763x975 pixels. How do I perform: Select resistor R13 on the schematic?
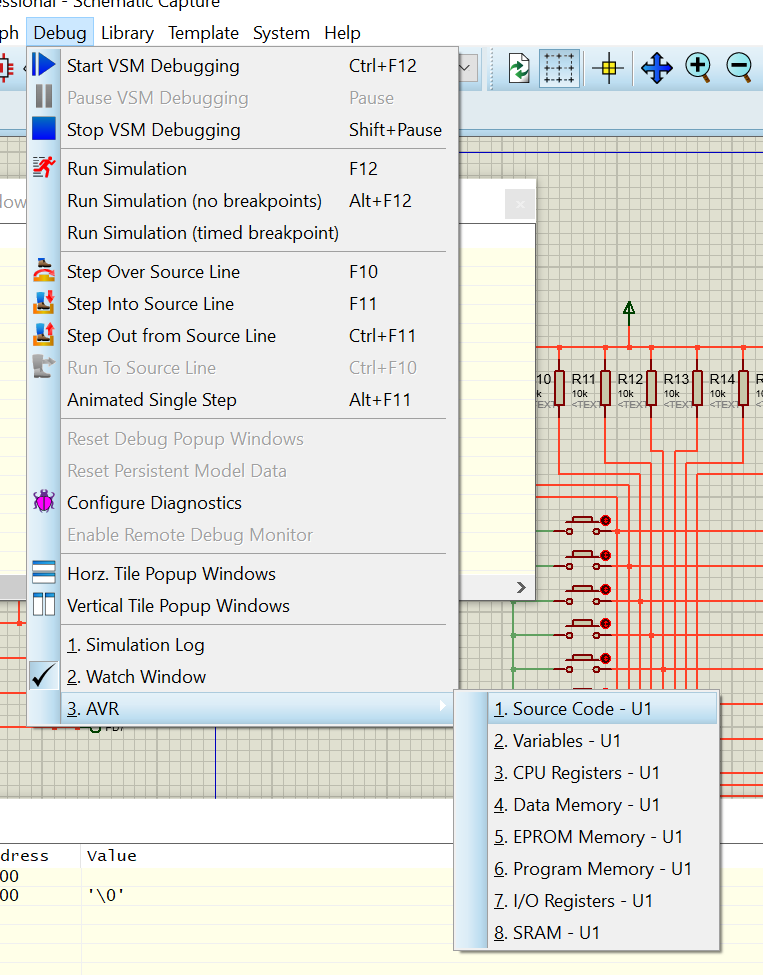click(x=697, y=389)
